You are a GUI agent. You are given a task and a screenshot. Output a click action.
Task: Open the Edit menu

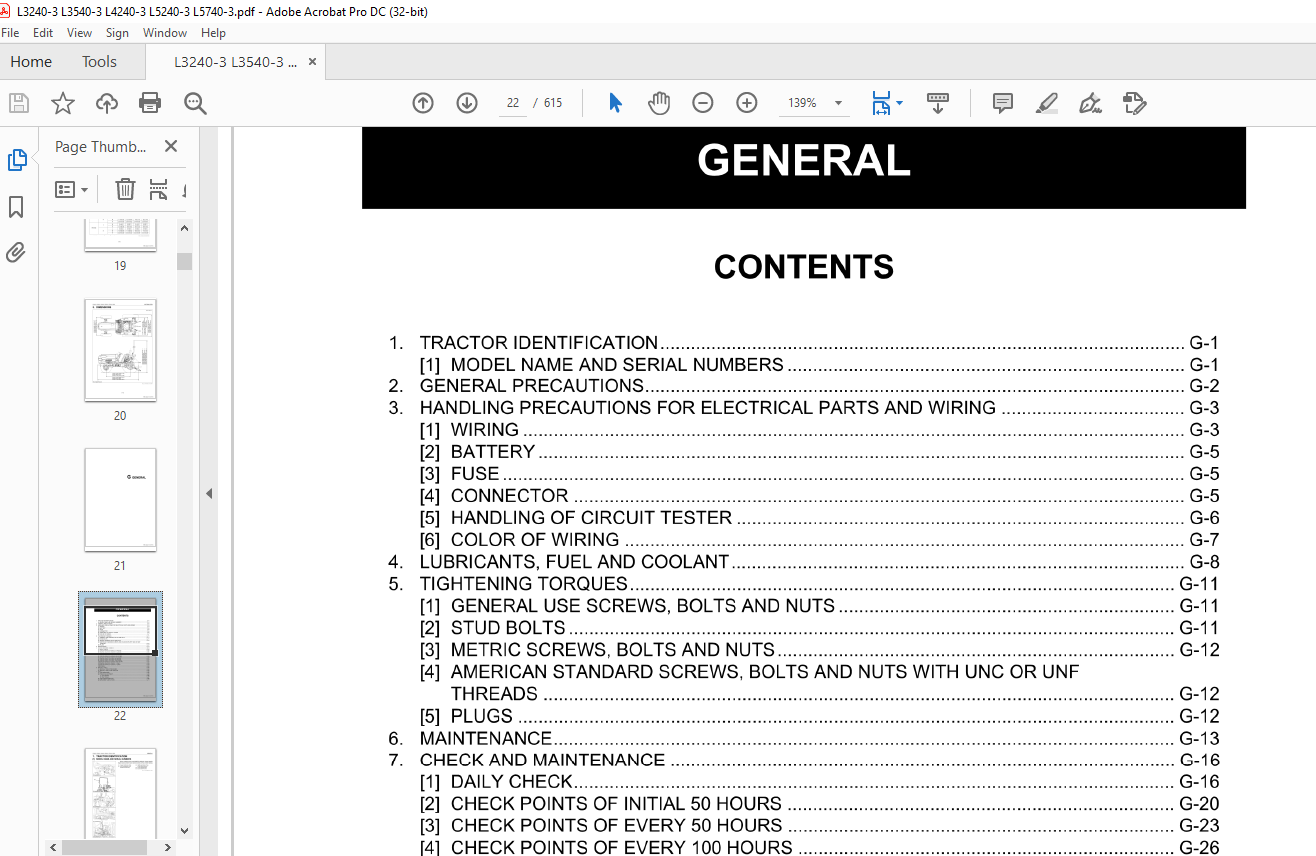[x=43, y=33]
